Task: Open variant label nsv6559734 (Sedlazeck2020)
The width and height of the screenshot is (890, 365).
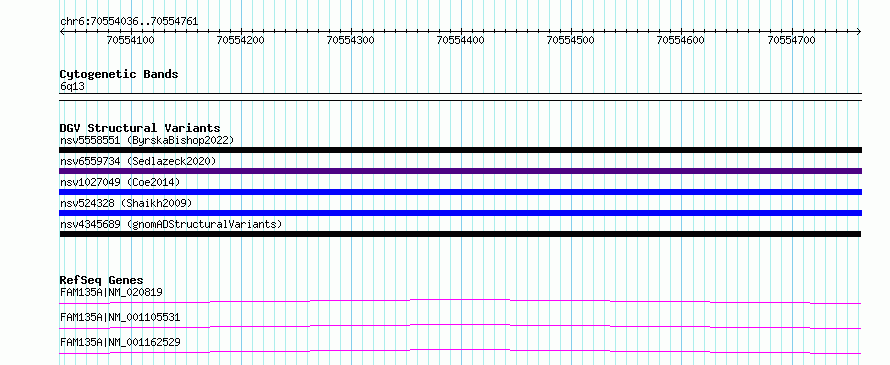Action: (x=138, y=161)
